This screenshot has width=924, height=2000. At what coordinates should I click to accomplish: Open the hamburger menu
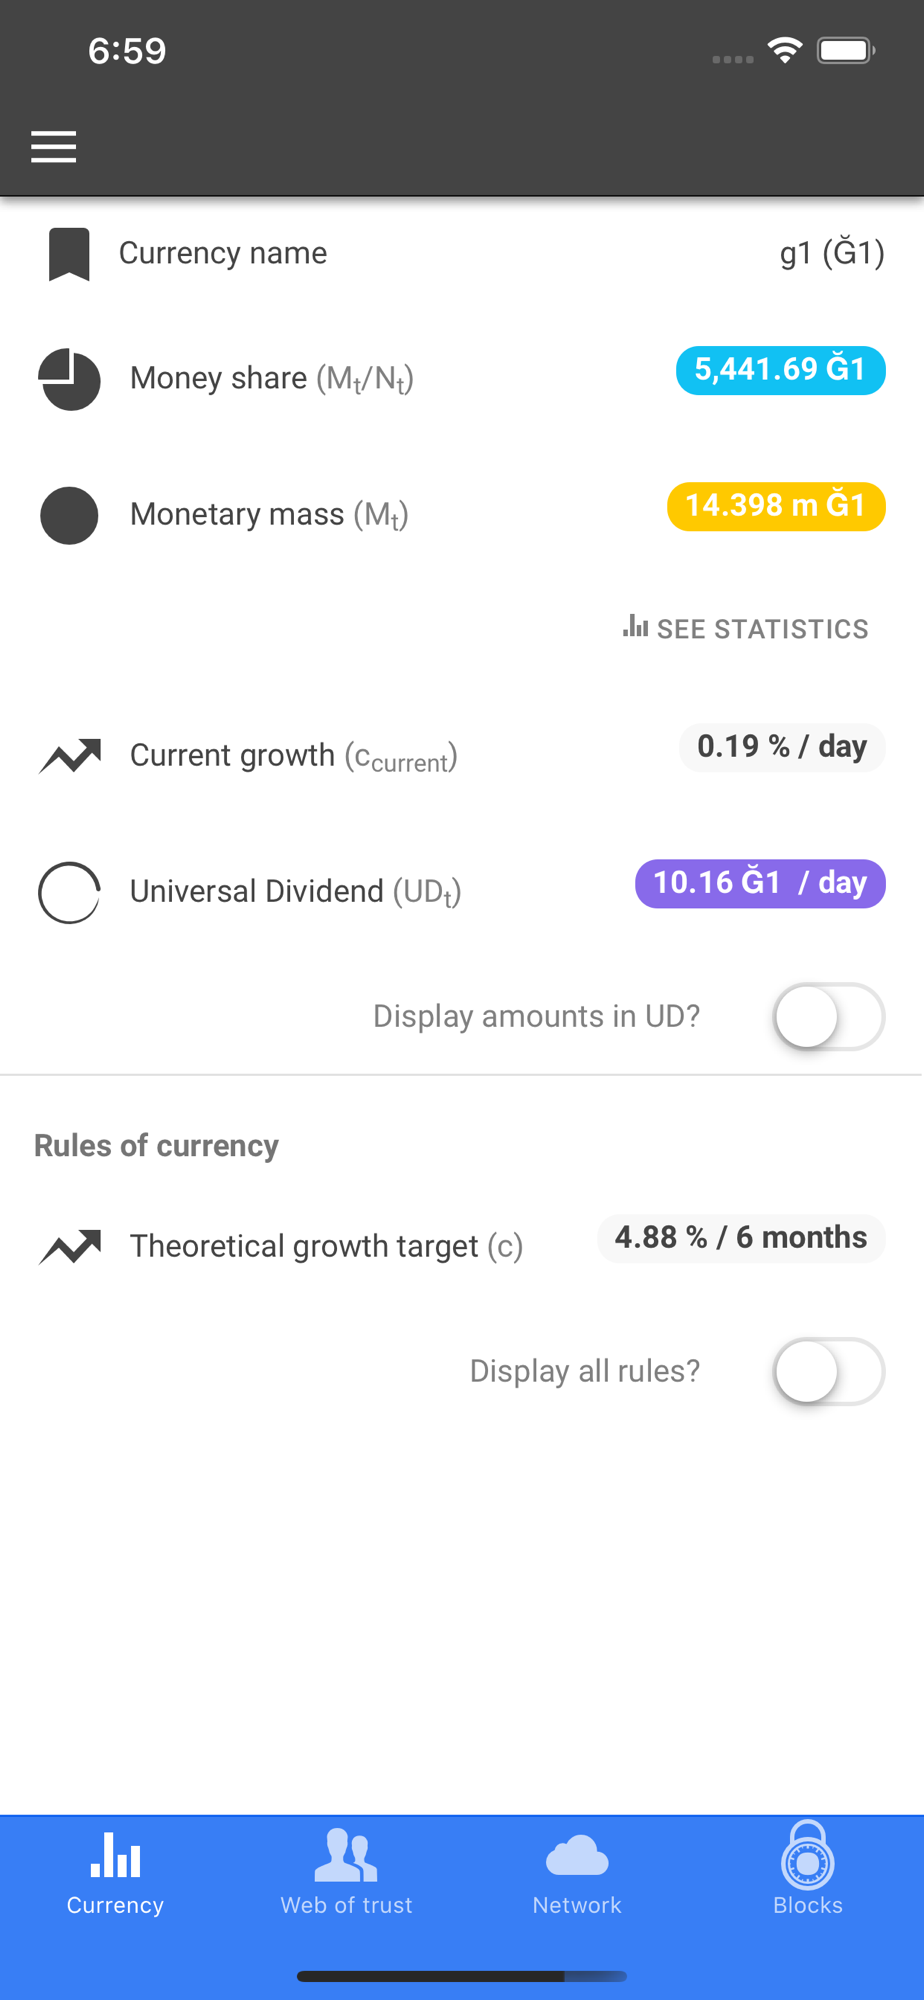point(54,147)
